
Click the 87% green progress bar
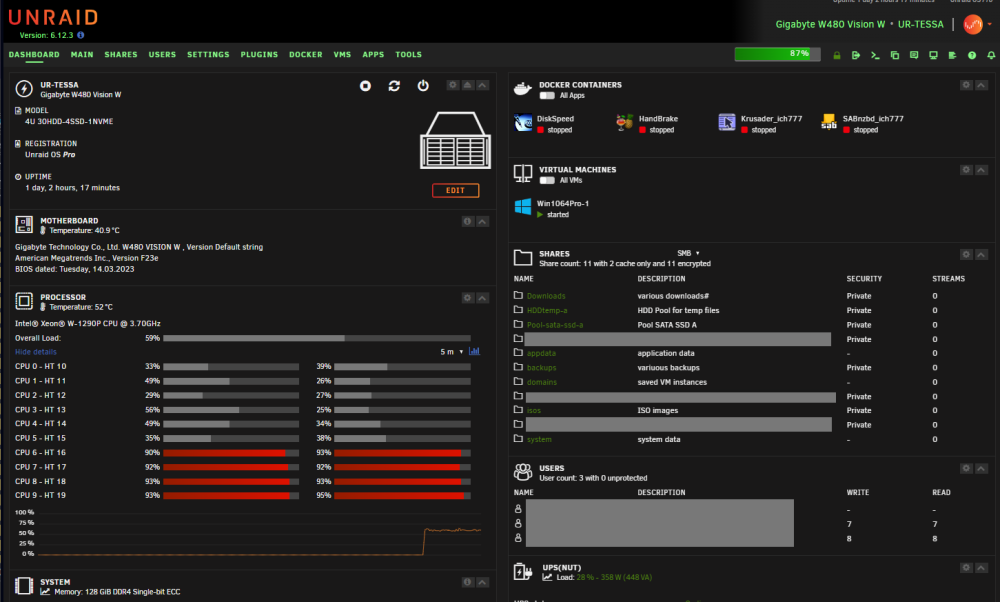(777, 54)
